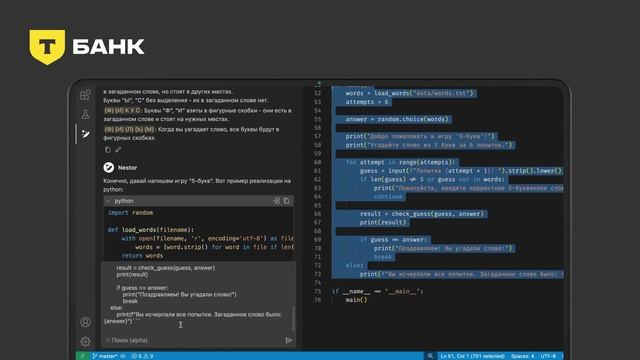Show the errors and warnings count
Viewport: 640px width, 360px height.
pos(142,356)
